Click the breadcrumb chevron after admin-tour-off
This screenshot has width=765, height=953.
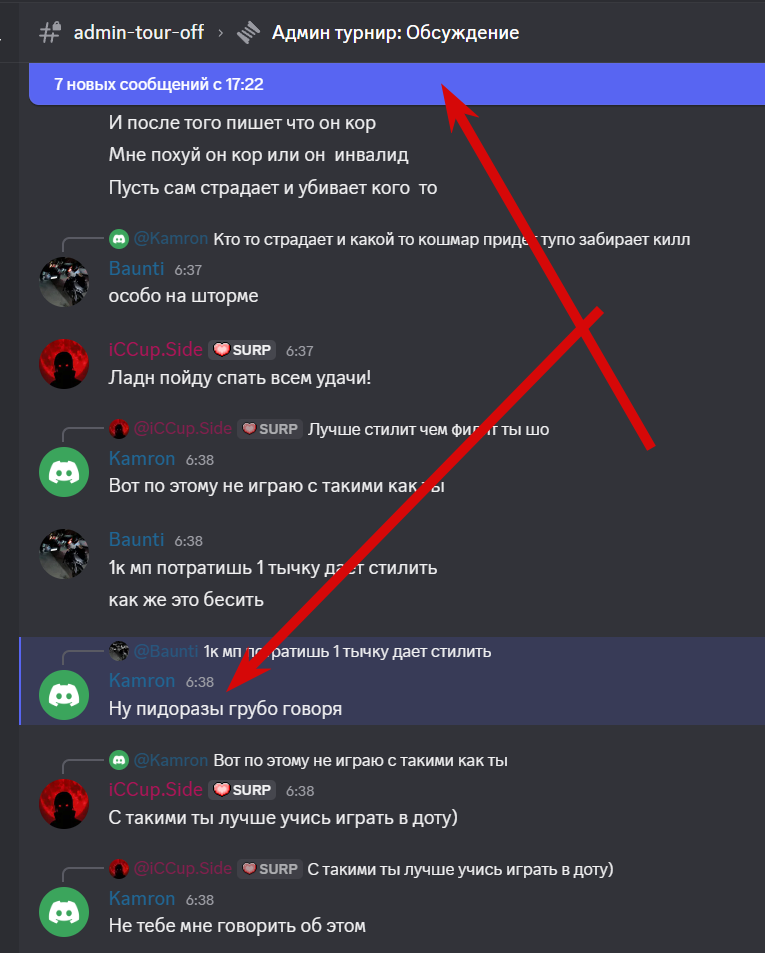coord(221,33)
